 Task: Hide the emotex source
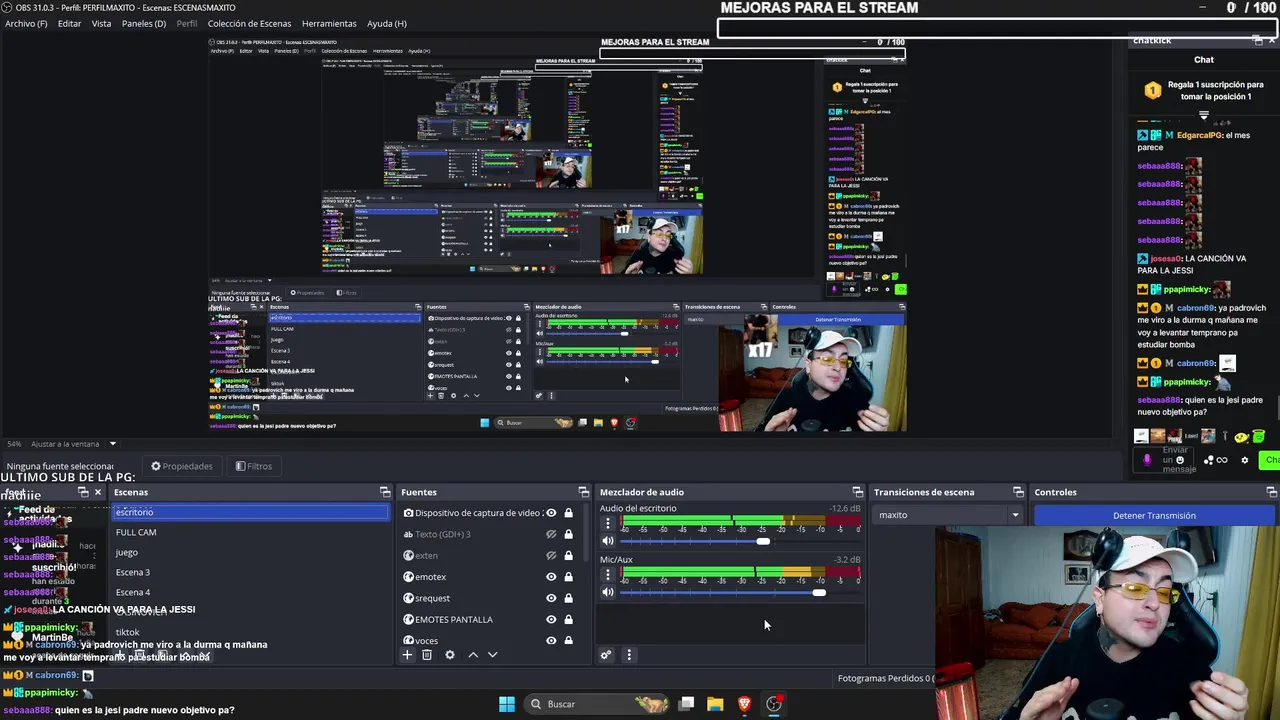coord(551,577)
